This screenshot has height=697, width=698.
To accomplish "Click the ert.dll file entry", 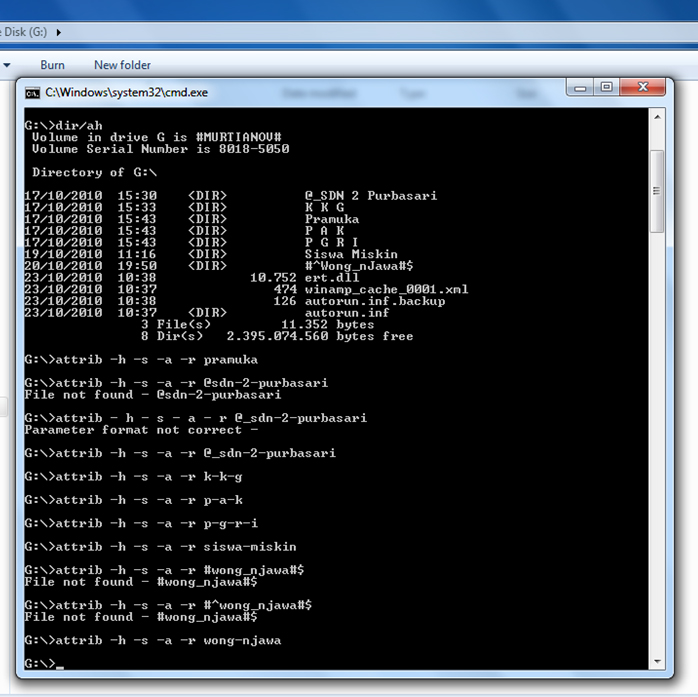I will (x=332, y=278).
